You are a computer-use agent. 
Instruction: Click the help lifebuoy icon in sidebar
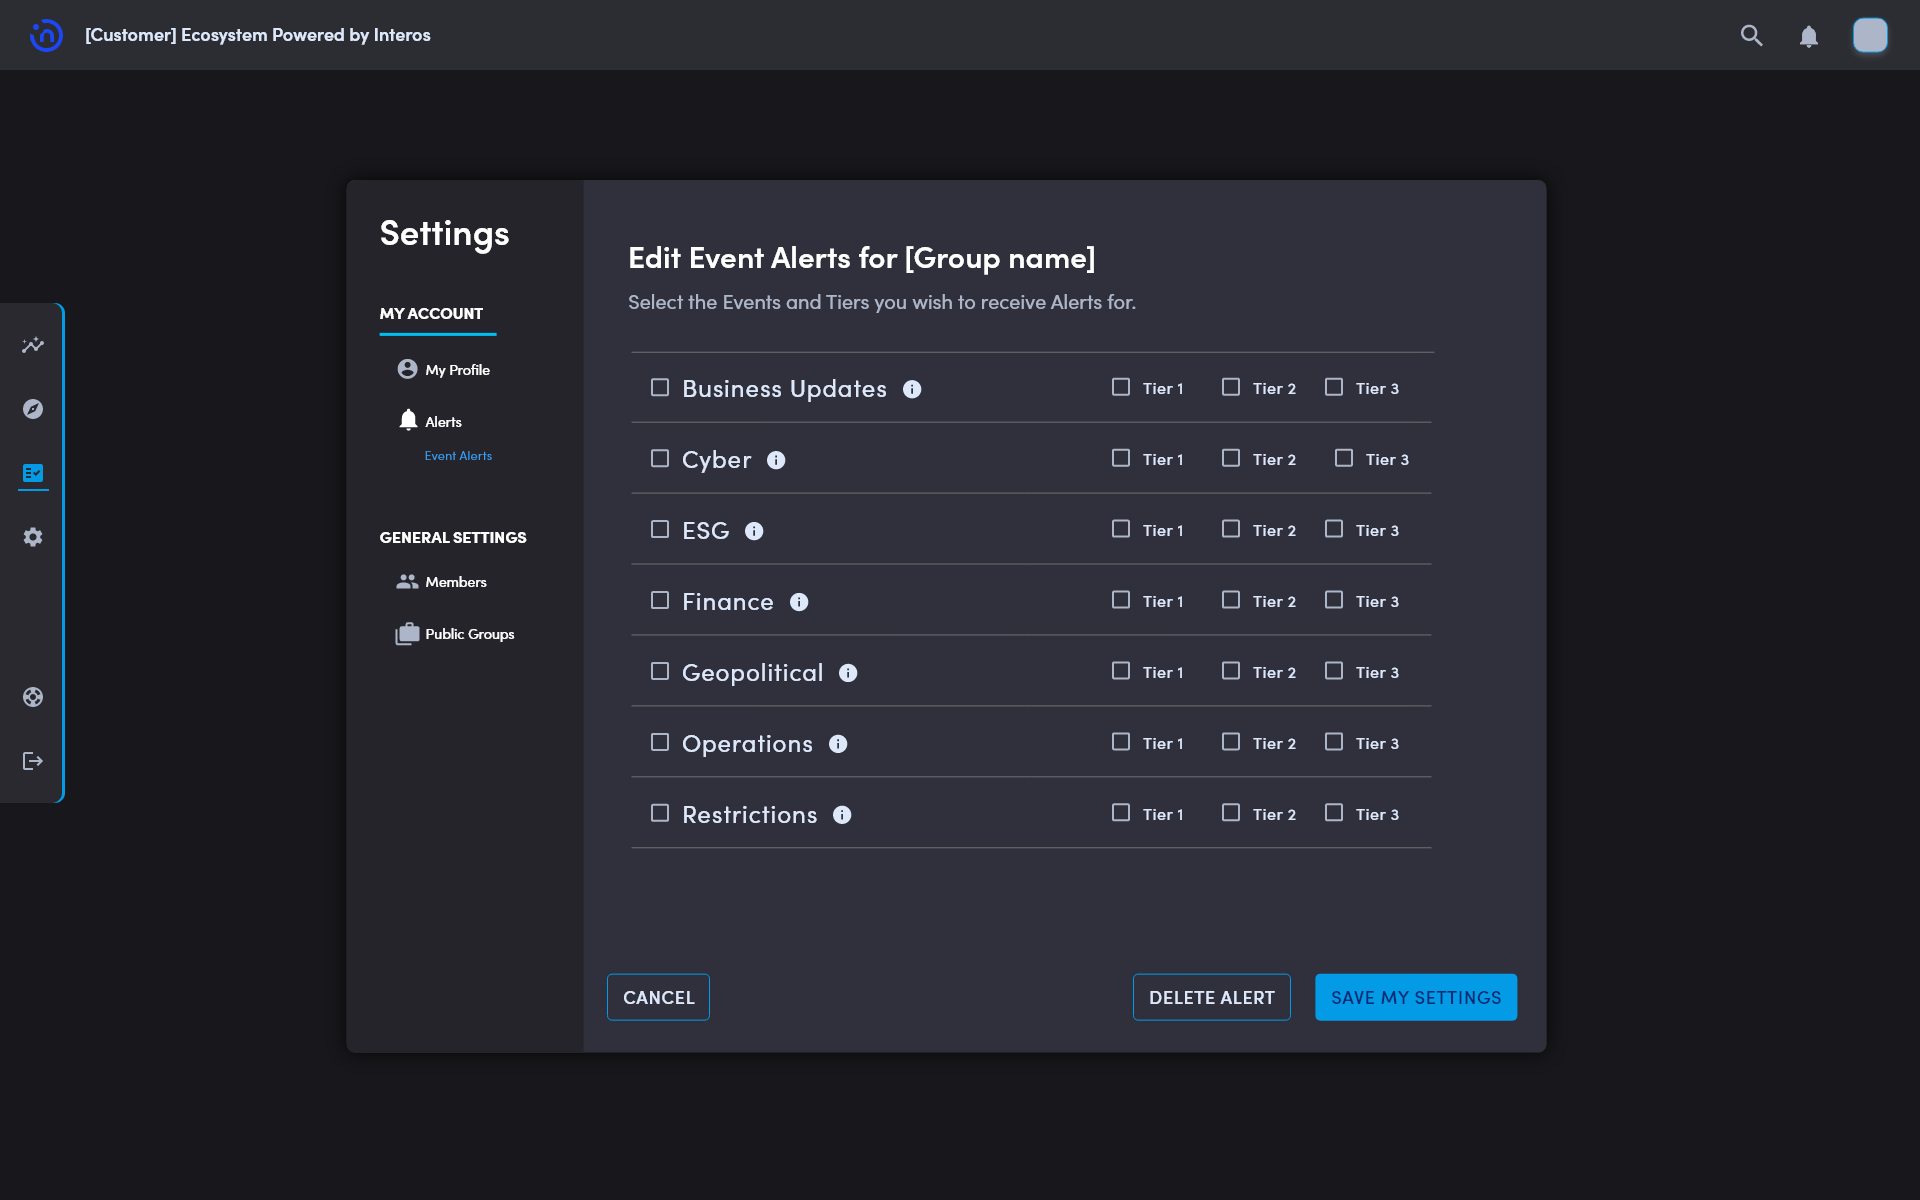click(x=33, y=697)
